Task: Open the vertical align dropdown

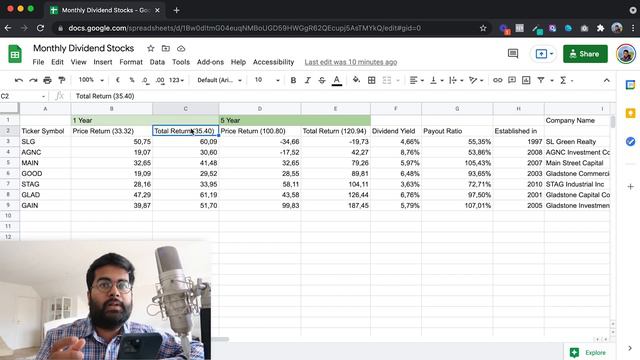Action: (437, 80)
